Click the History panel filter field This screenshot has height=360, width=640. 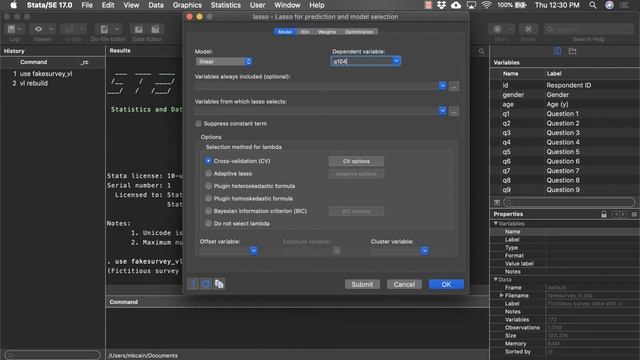click(x=53, y=355)
